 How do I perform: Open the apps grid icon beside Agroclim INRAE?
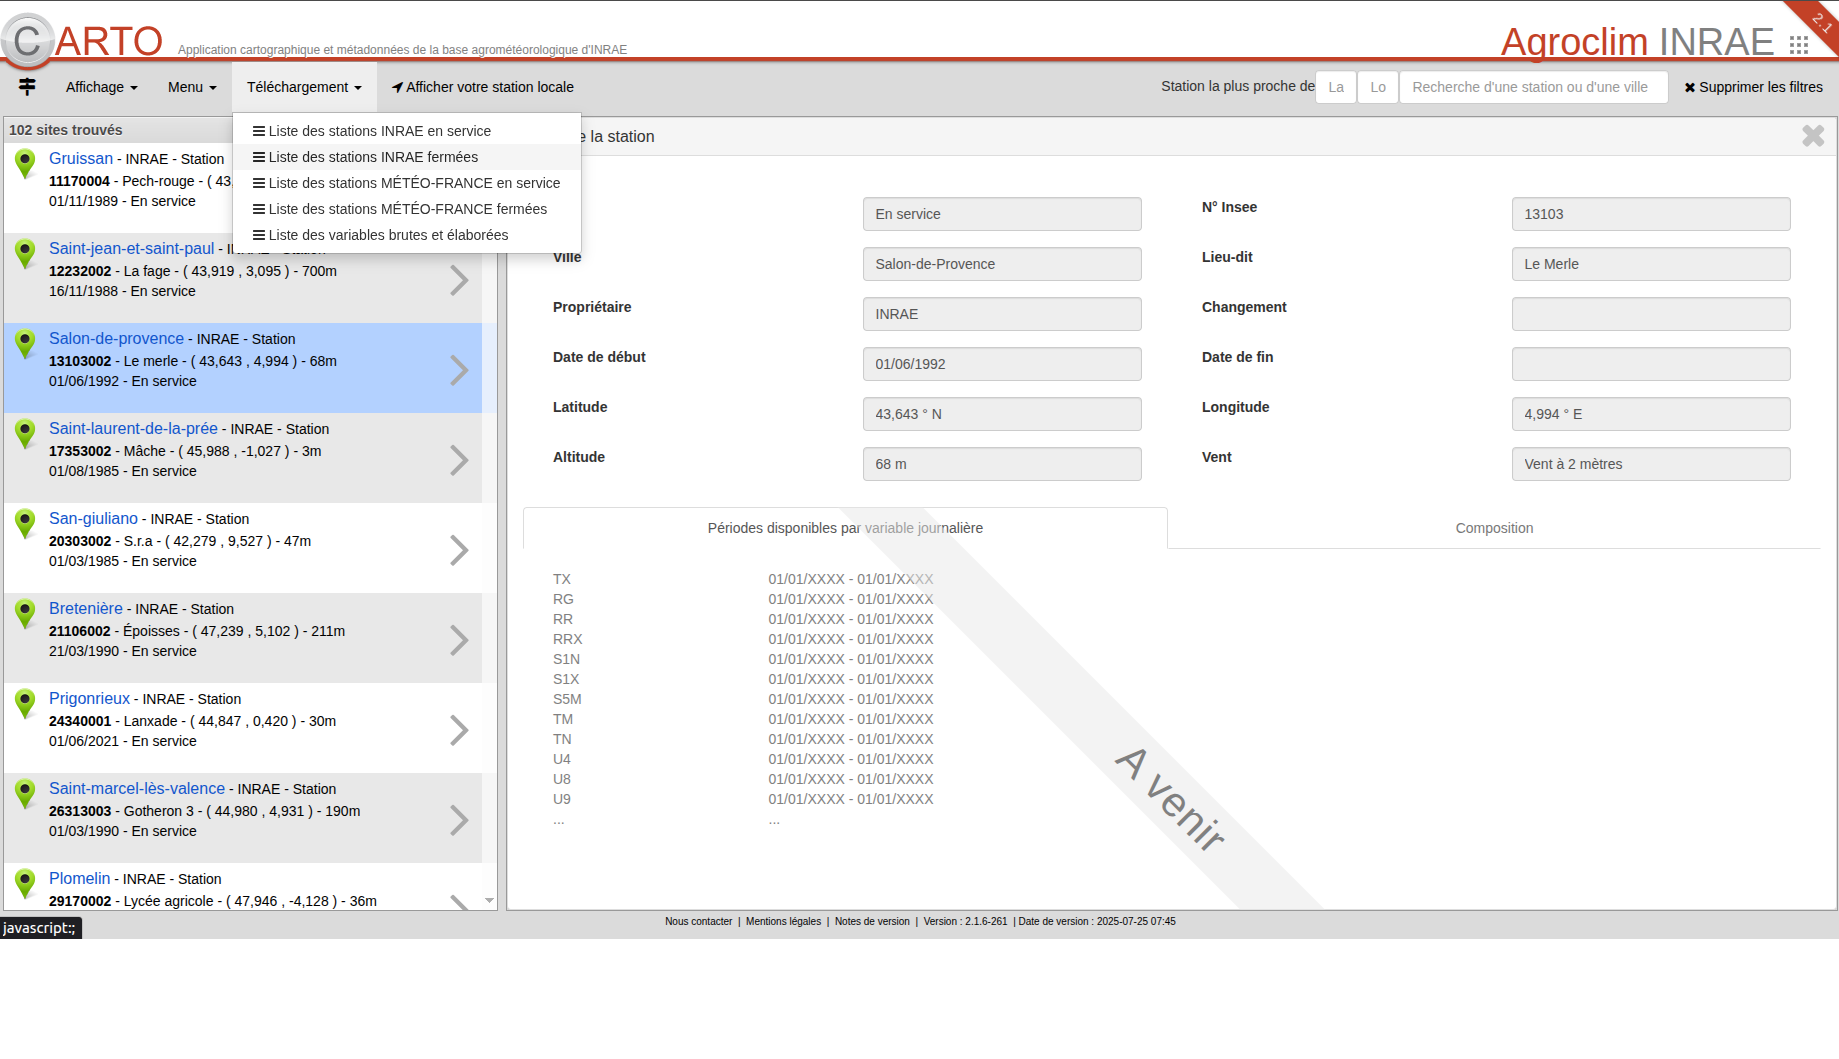pos(1799,45)
